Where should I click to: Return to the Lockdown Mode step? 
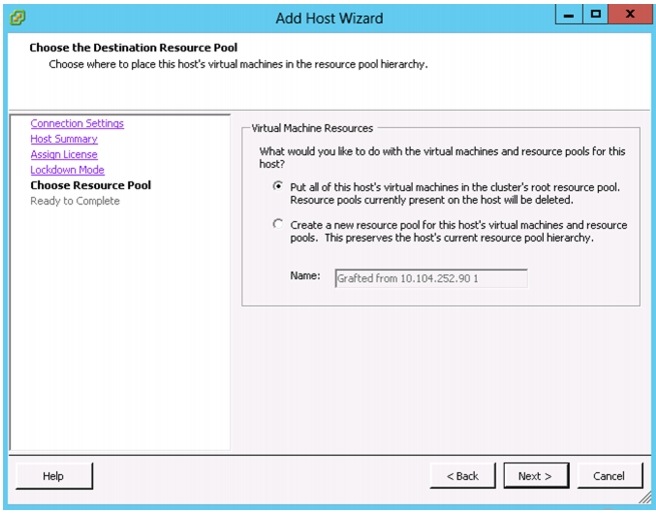click(67, 170)
